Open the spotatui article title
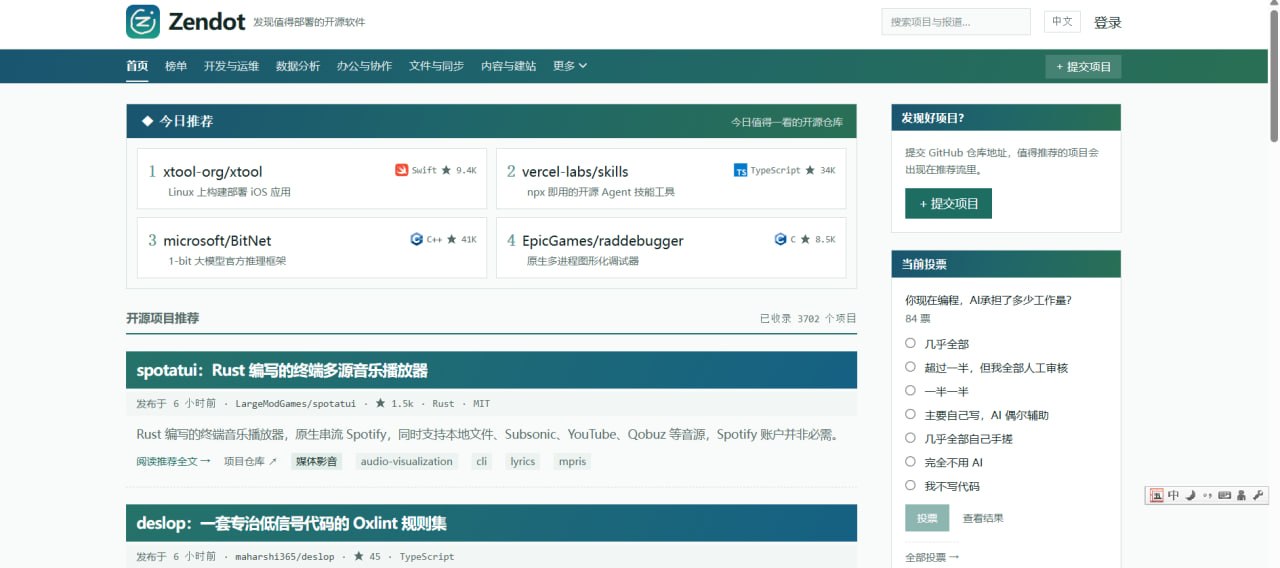Screen dimensions: 1280x568 pos(282,370)
